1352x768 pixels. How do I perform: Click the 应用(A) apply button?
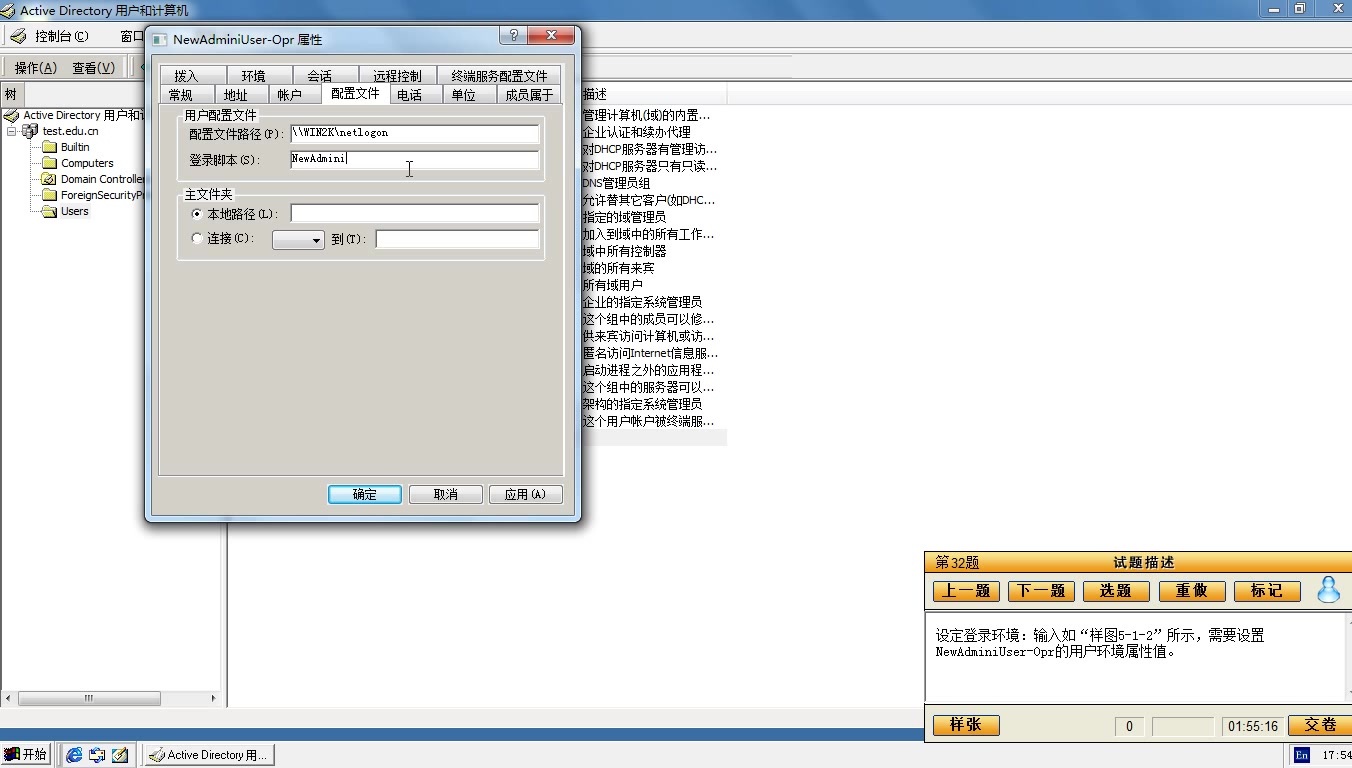click(x=525, y=494)
